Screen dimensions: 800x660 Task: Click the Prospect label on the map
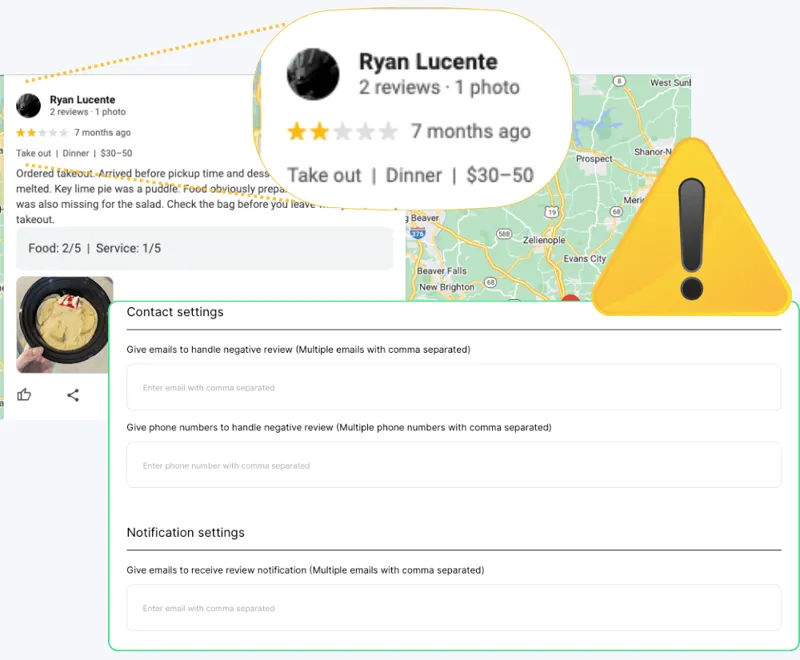594,159
